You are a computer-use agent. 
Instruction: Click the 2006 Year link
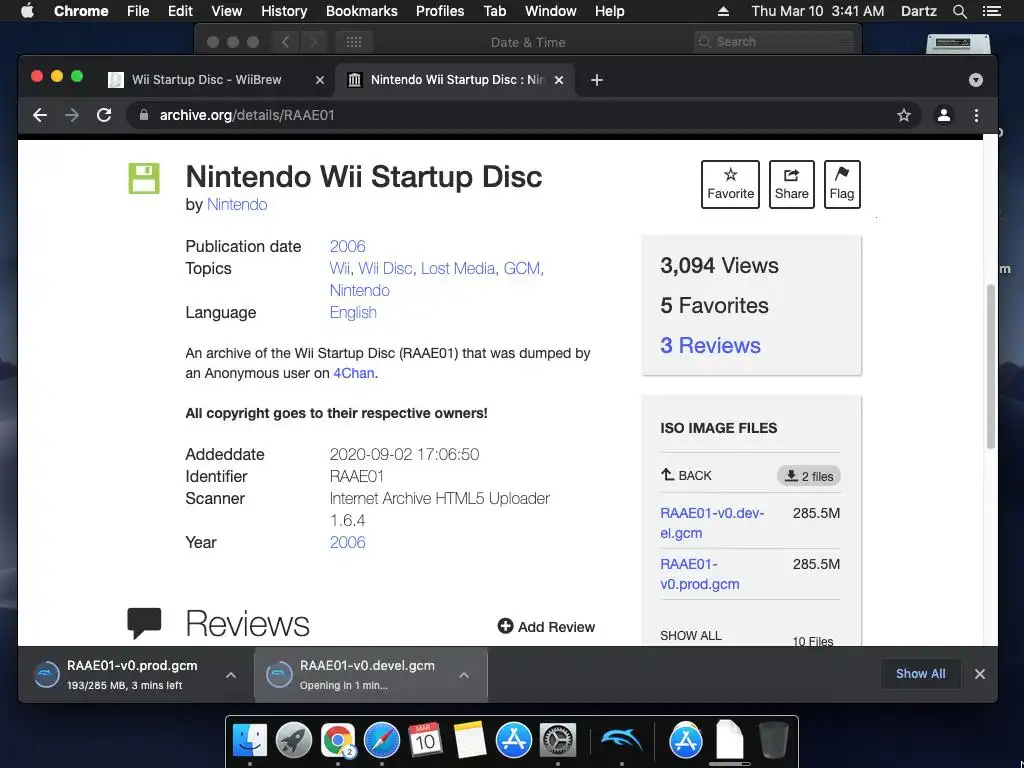tap(347, 542)
